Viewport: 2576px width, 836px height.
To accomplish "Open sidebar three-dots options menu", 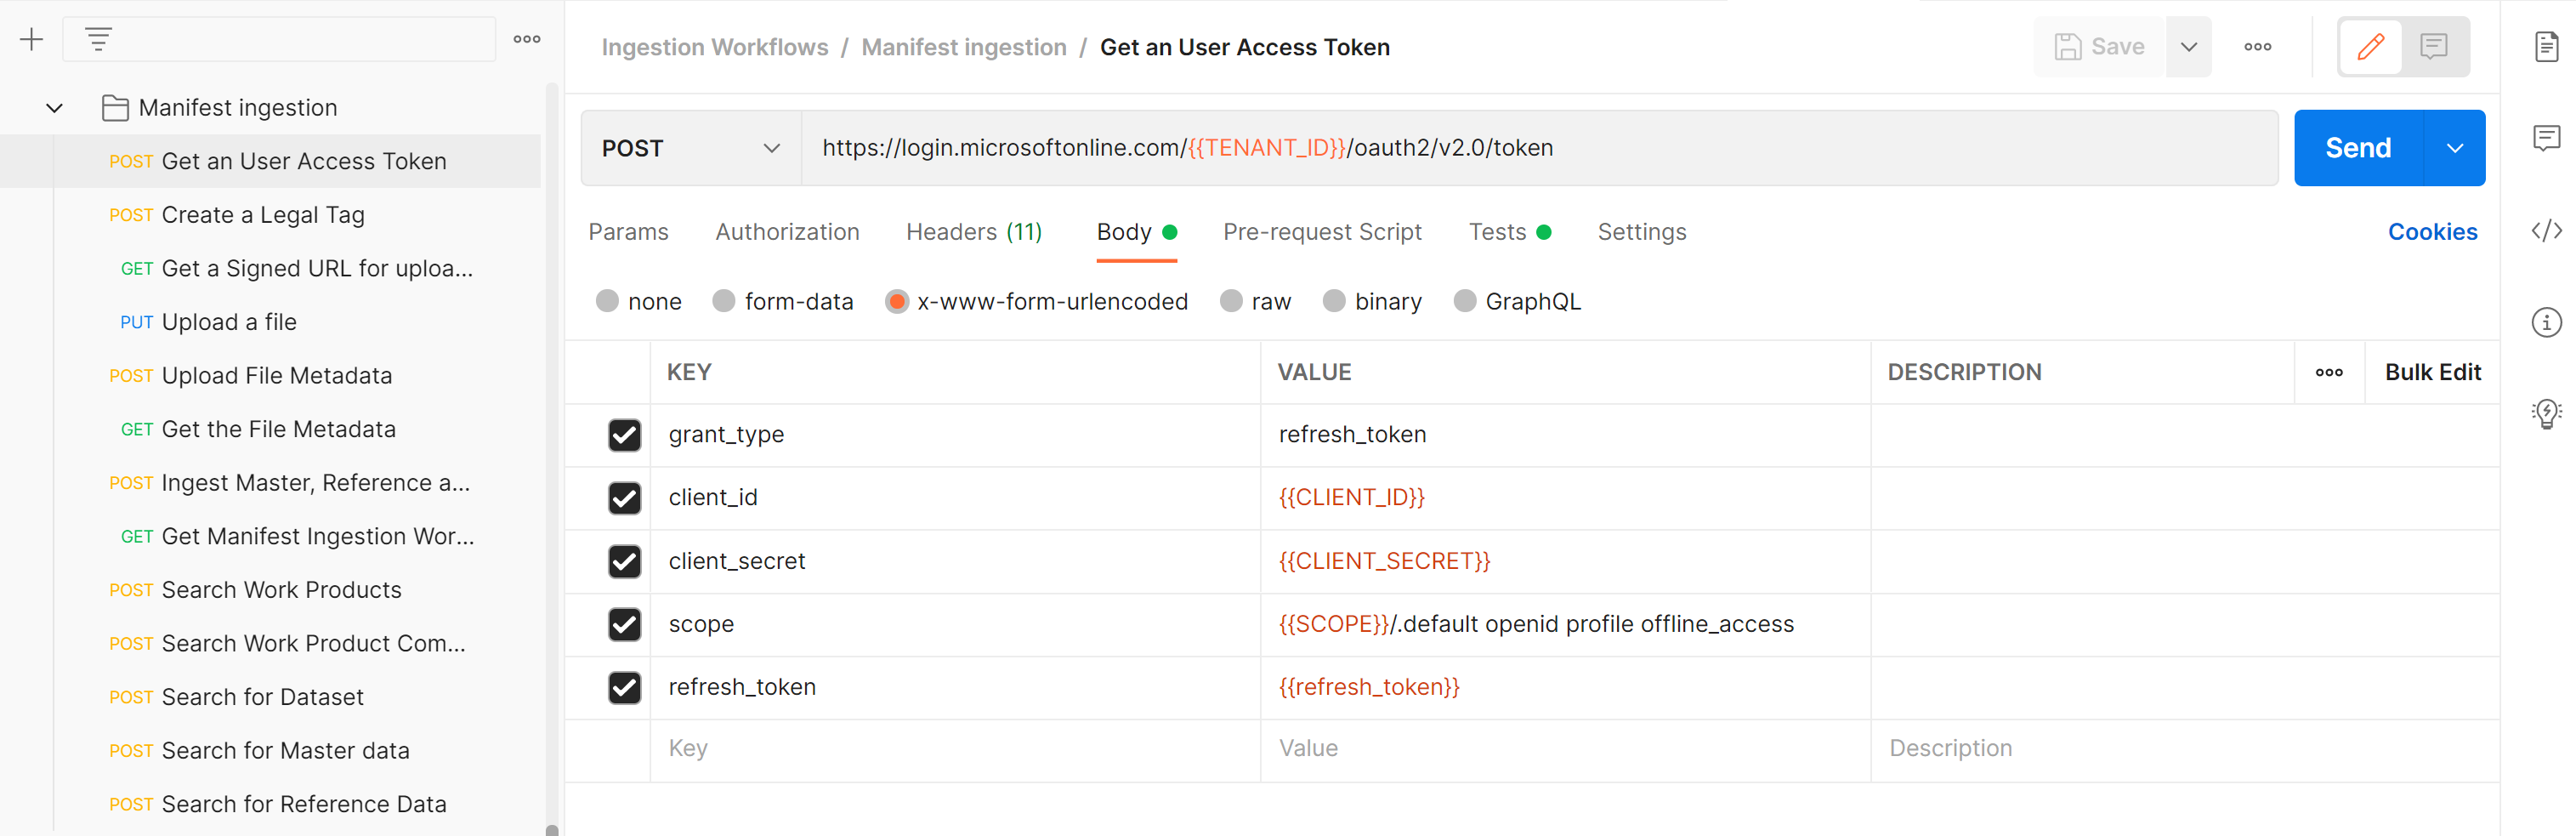I will tap(527, 39).
